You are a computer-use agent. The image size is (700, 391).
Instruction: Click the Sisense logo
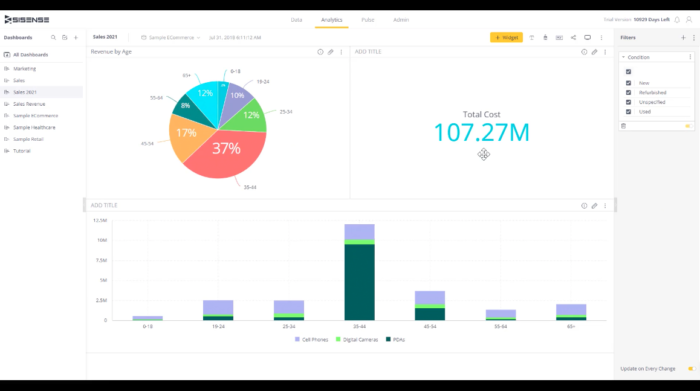click(x=27, y=20)
